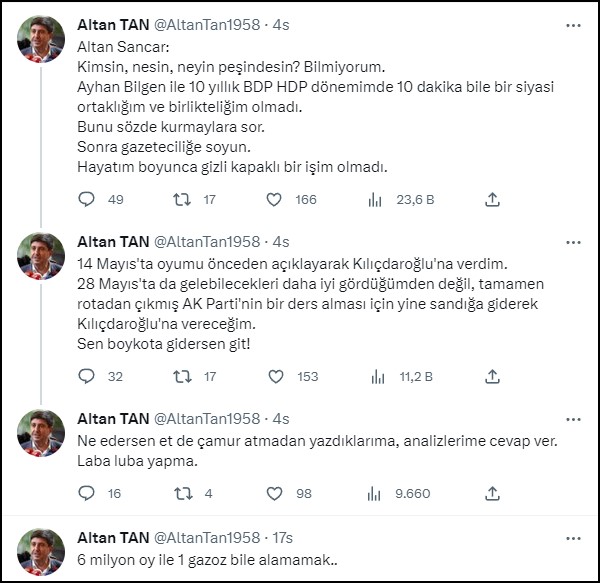600x583 pixels.
Task: Retweet the 'Laba luba yapma' tweet
Action: click(x=182, y=493)
